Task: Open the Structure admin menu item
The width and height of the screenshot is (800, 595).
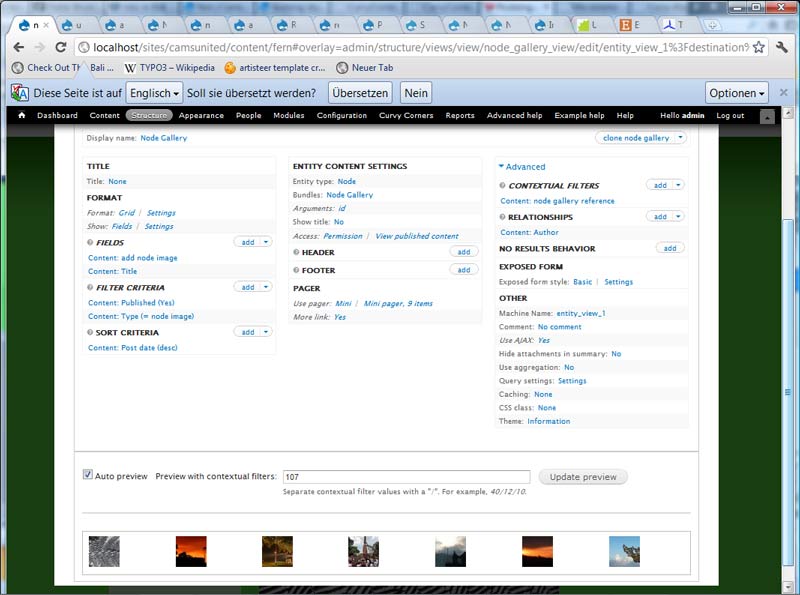Action: [x=149, y=116]
